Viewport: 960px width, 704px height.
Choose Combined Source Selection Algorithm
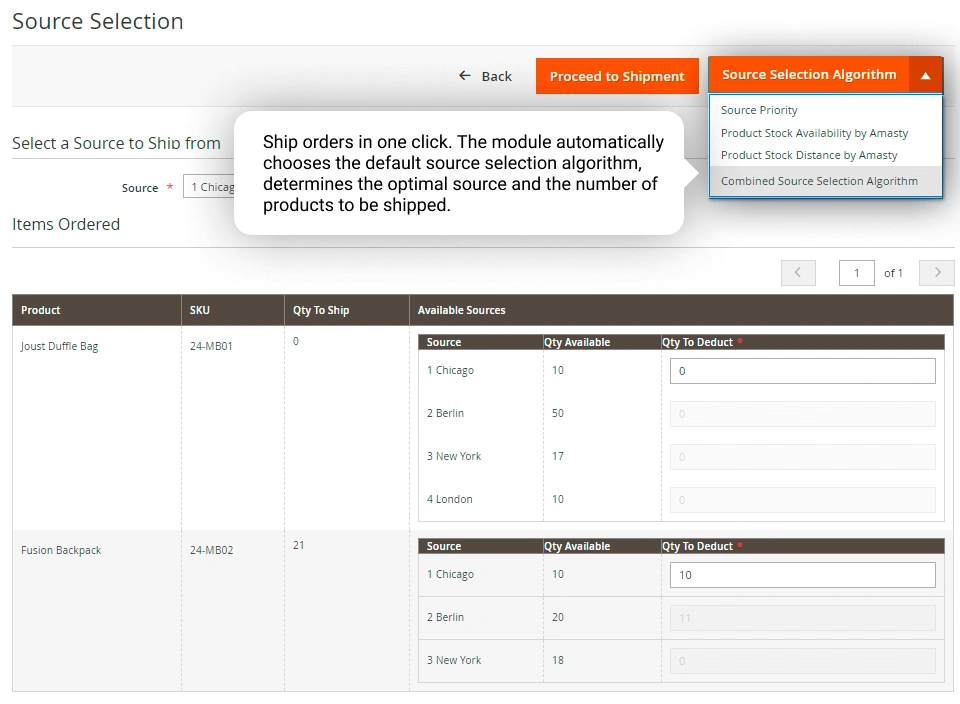pyautogui.click(x=819, y=181)
